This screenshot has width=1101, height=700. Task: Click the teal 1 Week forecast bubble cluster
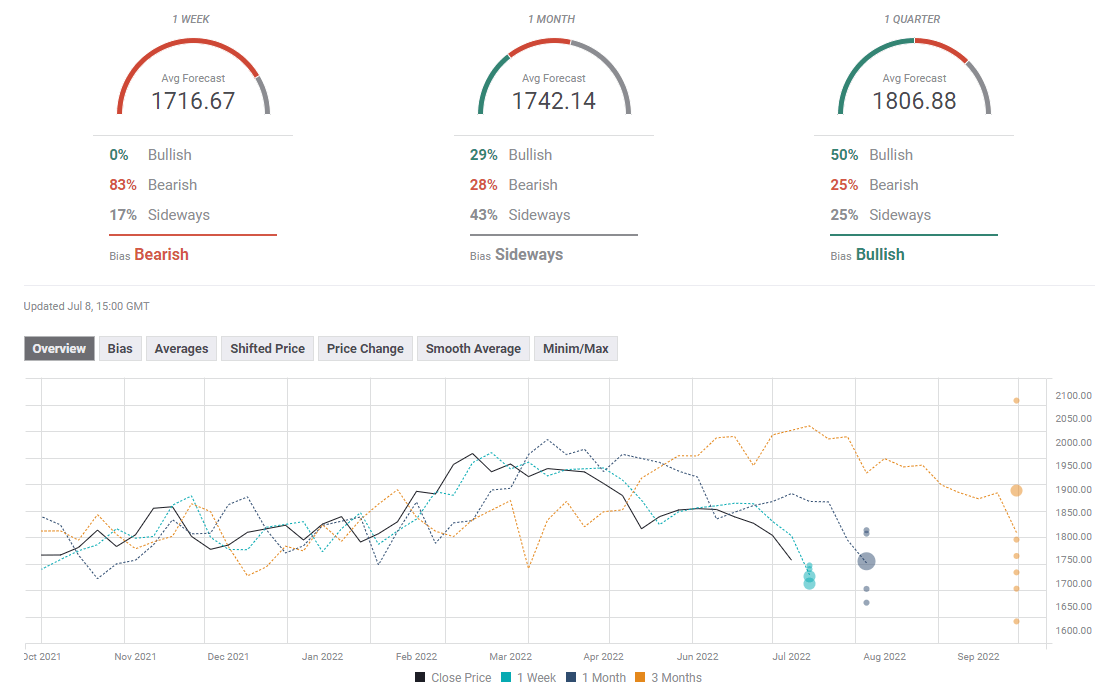pyautogui.click(x=809, y=577)
